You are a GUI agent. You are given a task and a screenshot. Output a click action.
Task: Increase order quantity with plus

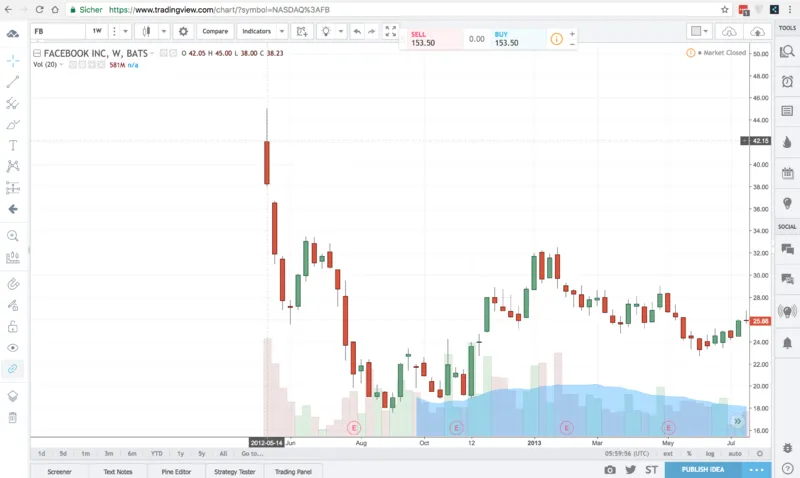pyautogui.click(x=572, y=34)
